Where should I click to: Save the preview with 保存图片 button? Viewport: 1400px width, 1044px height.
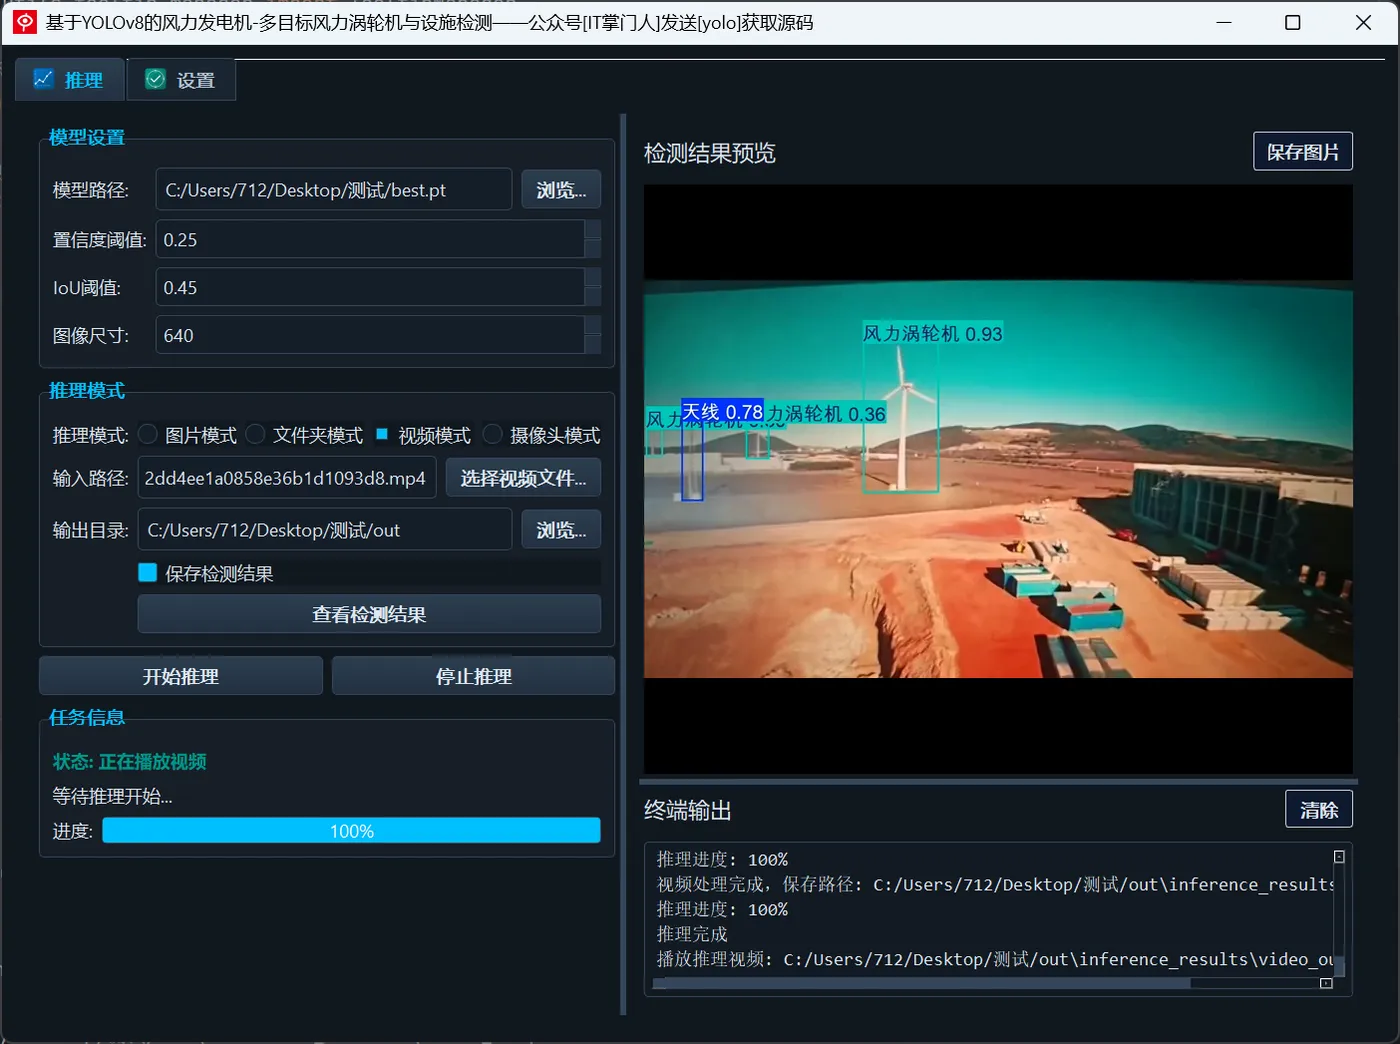pyautogui.click(x=1303, y=152)
